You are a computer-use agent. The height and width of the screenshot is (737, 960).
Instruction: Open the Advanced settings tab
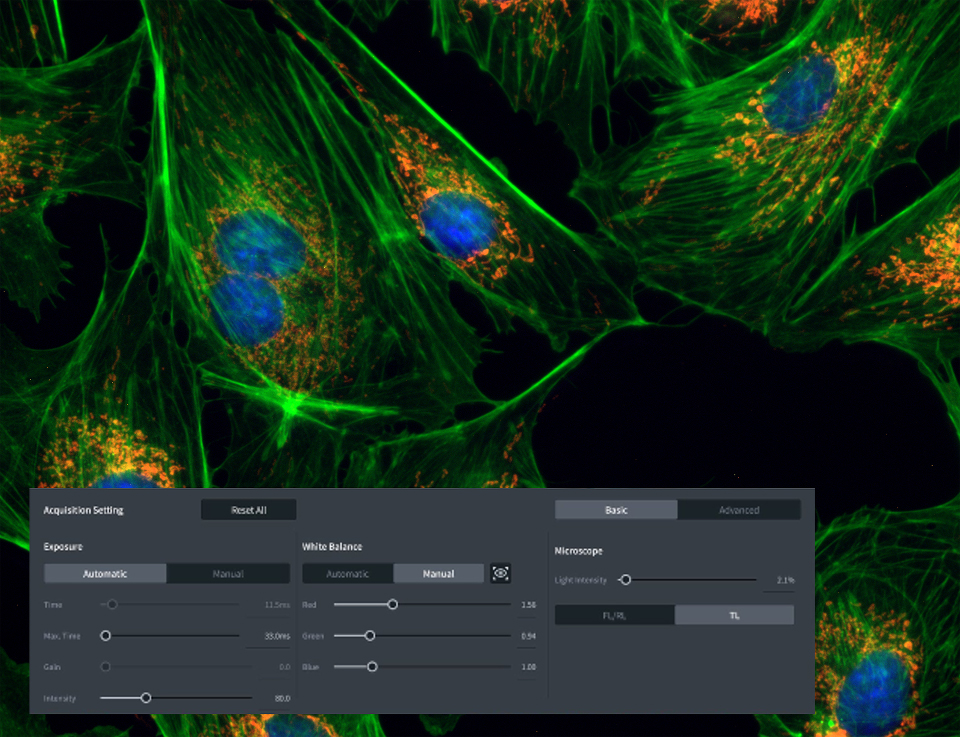point(739,510)
